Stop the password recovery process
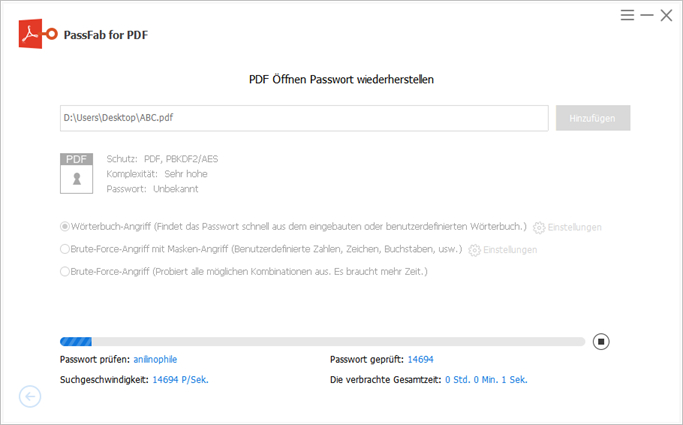 (601, 341)
